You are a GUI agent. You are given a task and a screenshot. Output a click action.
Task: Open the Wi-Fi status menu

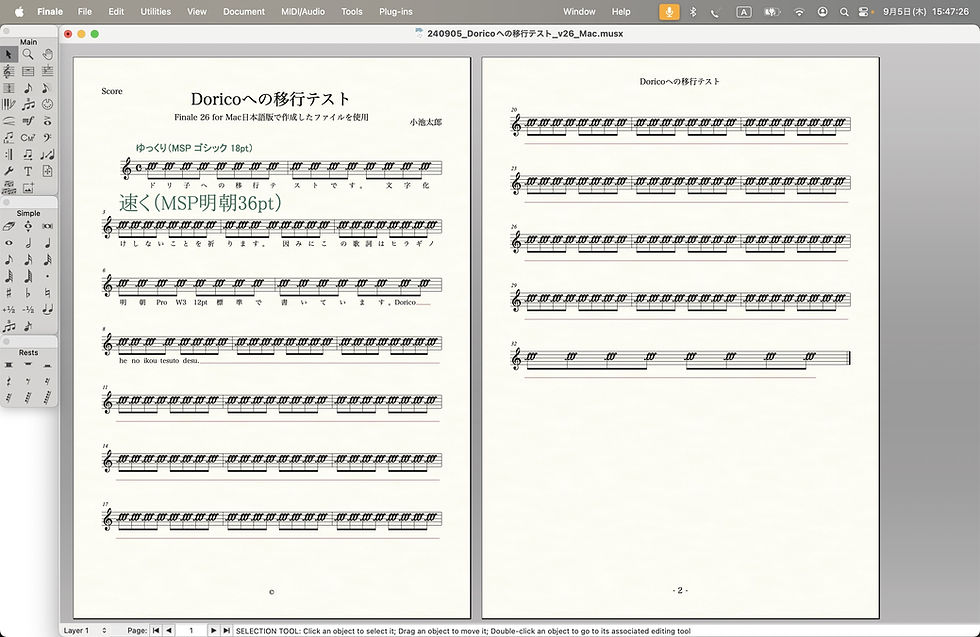click(799, 11)
